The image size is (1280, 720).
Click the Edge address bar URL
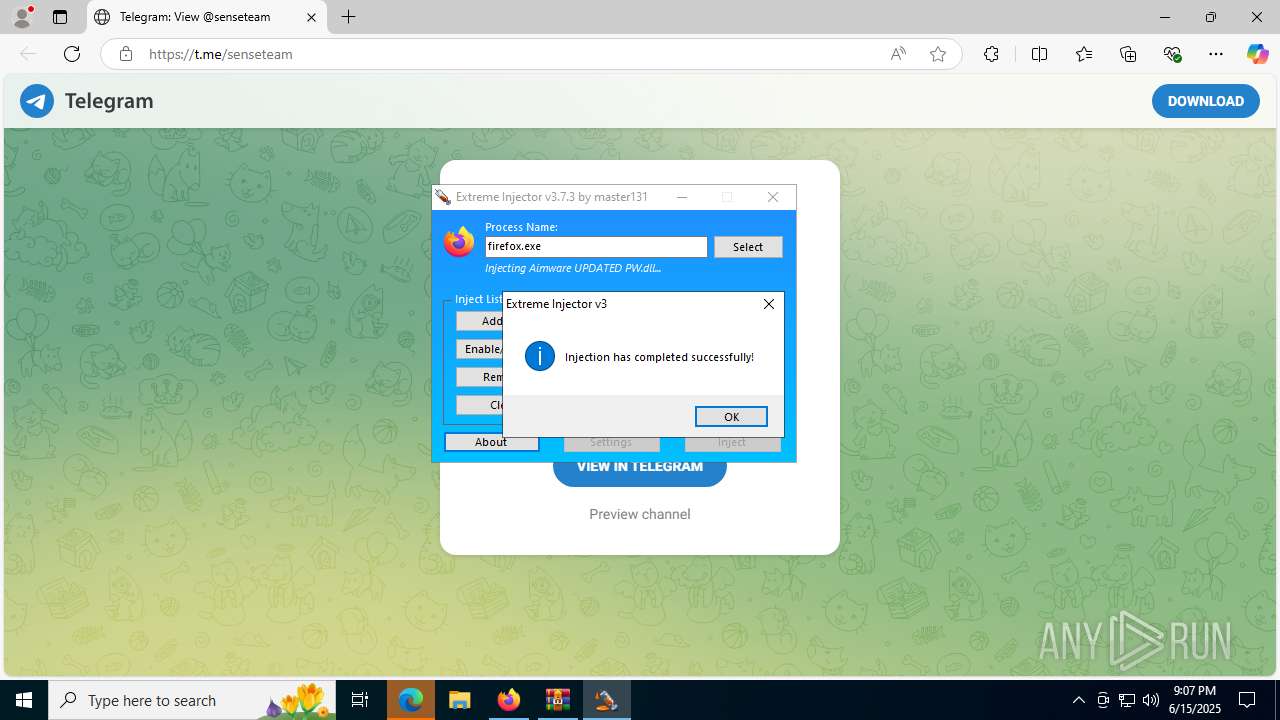(220, 54)
